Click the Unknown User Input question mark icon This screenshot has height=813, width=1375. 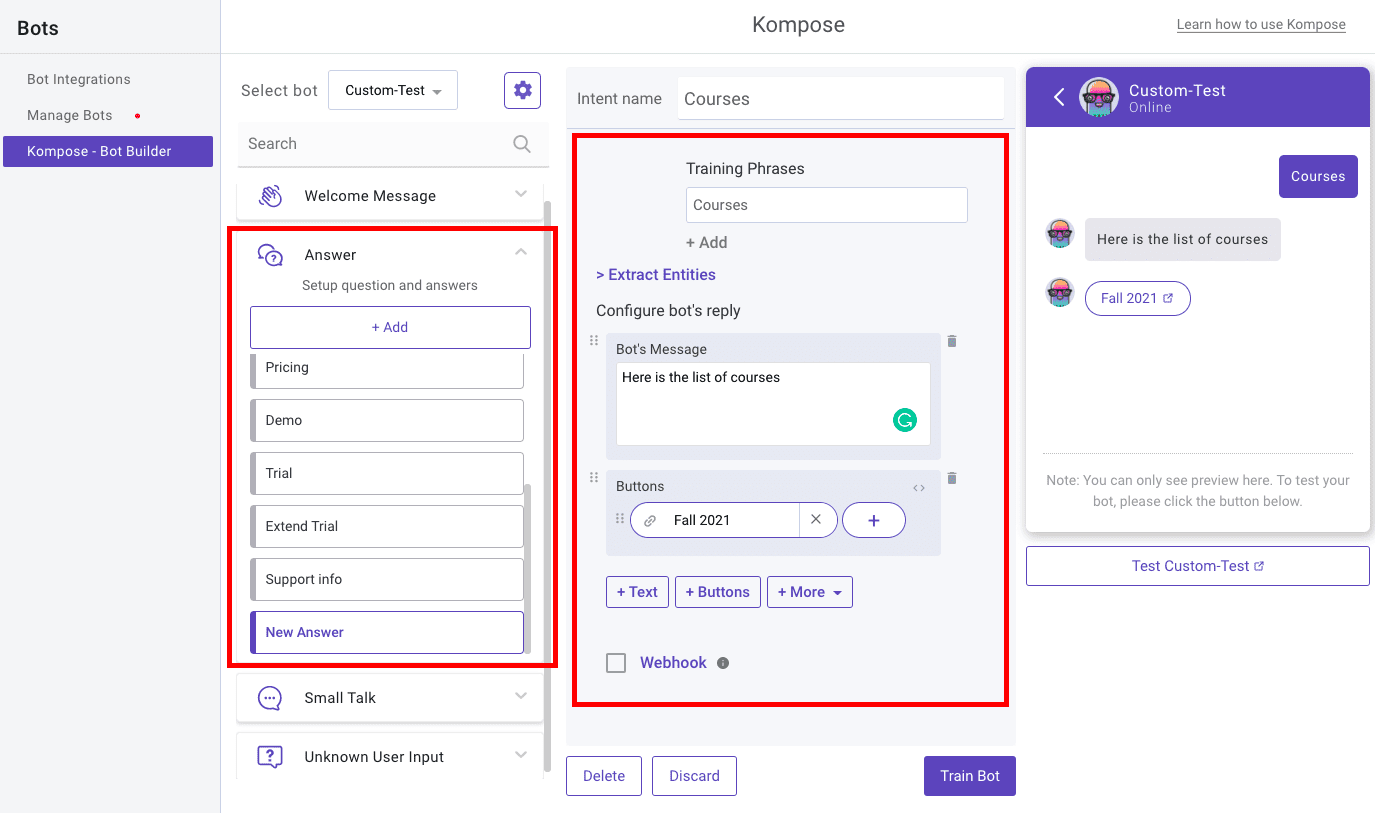(270, 756)
